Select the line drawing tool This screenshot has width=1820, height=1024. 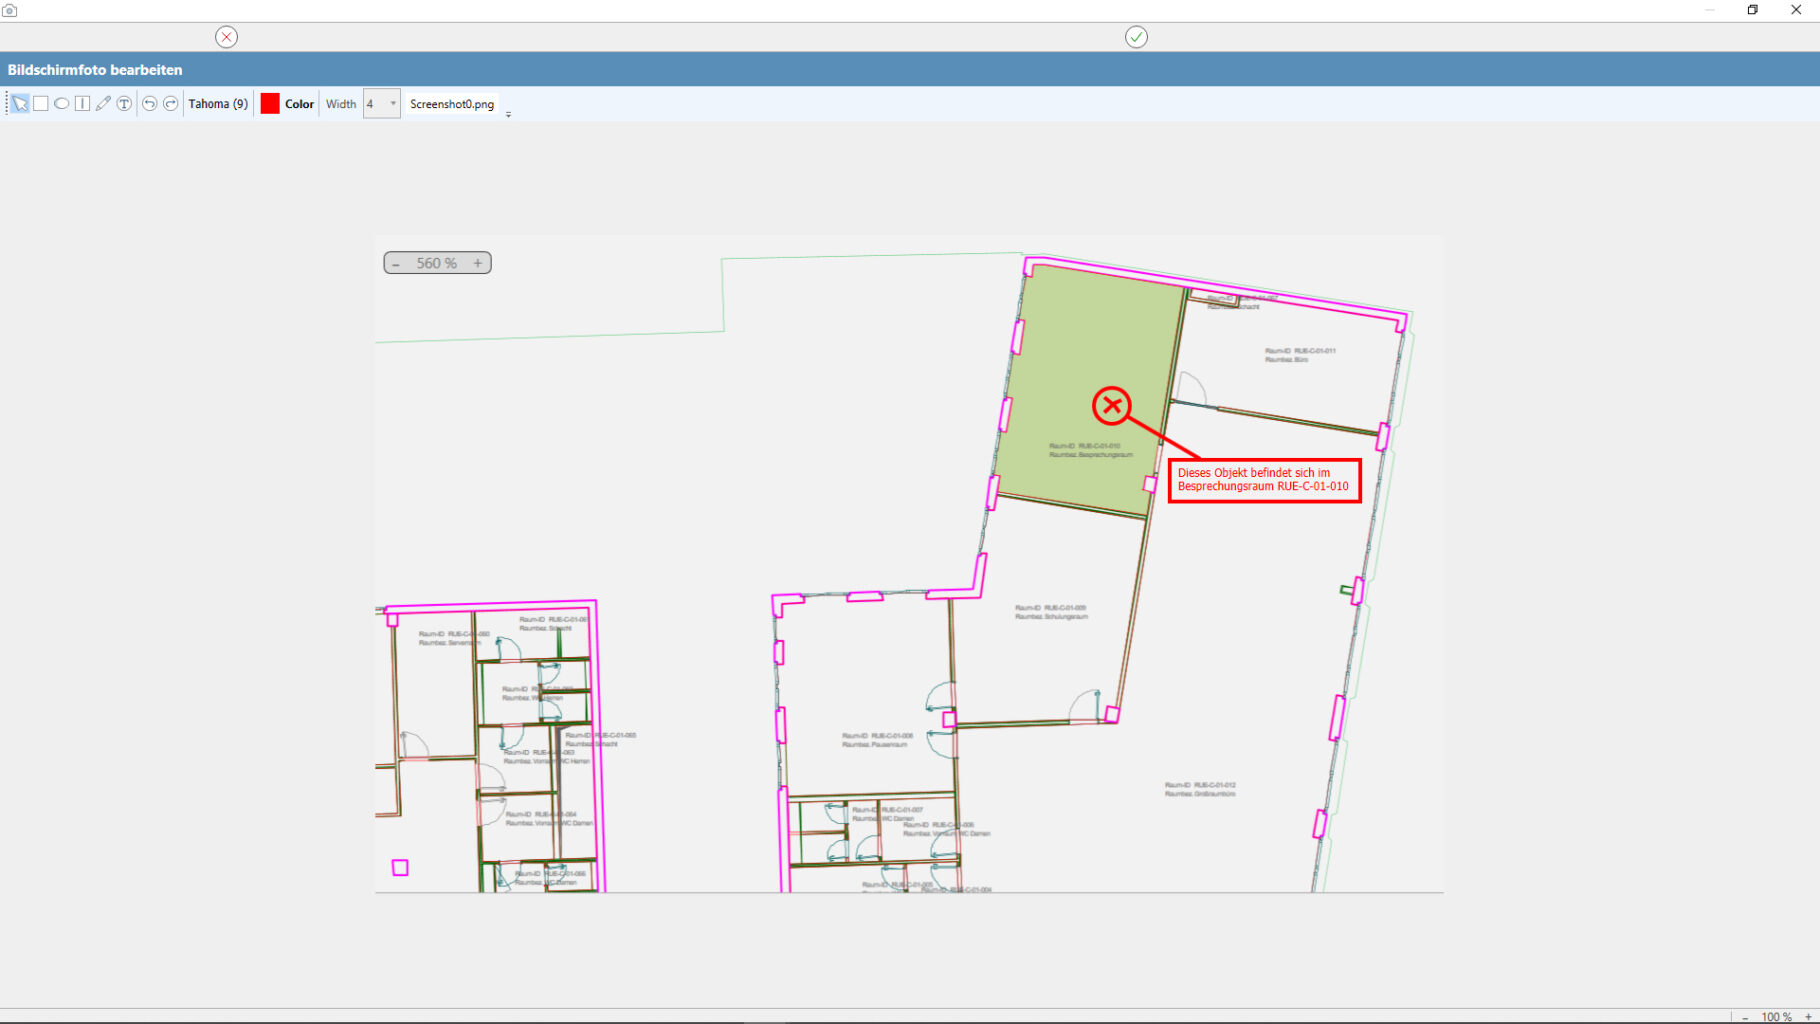point(83,104)
